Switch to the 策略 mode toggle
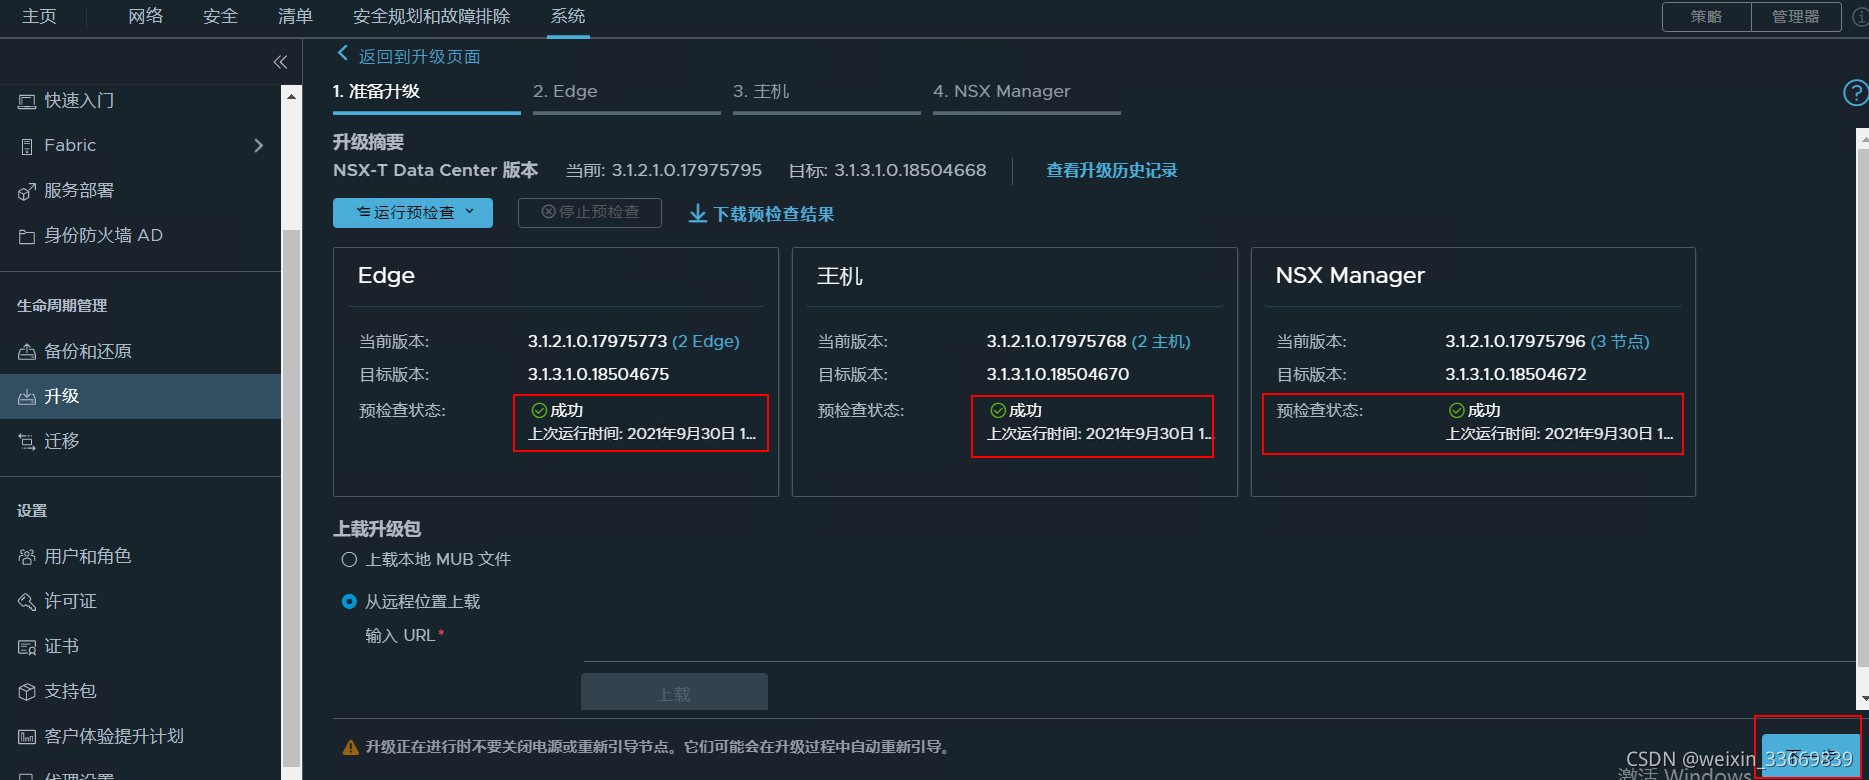The image size is (1869, 780). (x=1707, y=17)
